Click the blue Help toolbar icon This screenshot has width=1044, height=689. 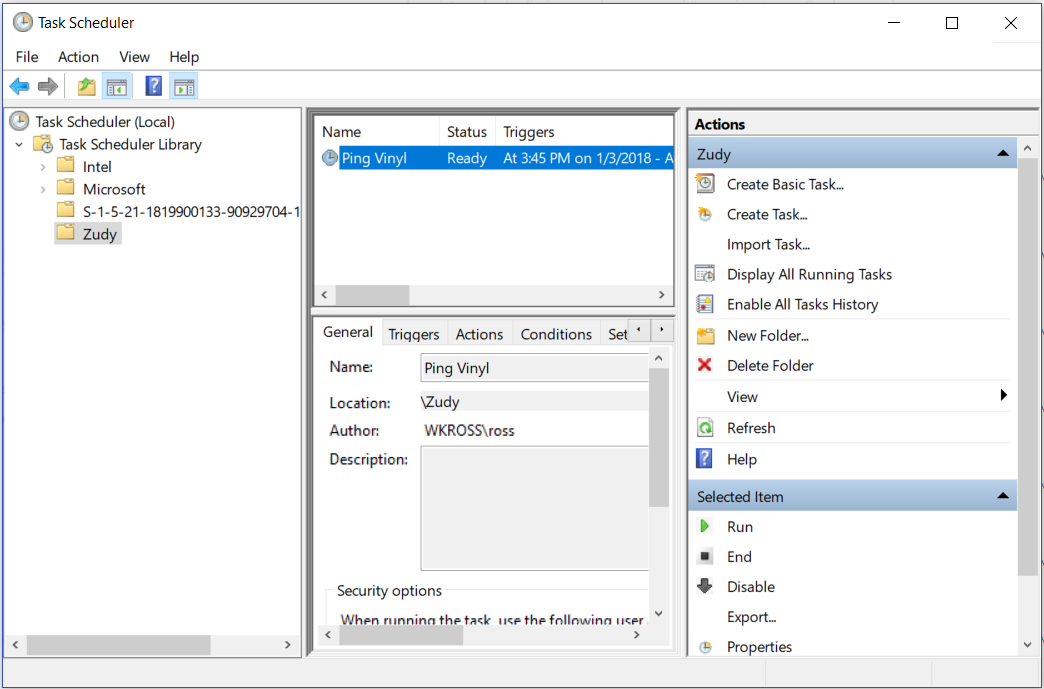pos(153,87)
